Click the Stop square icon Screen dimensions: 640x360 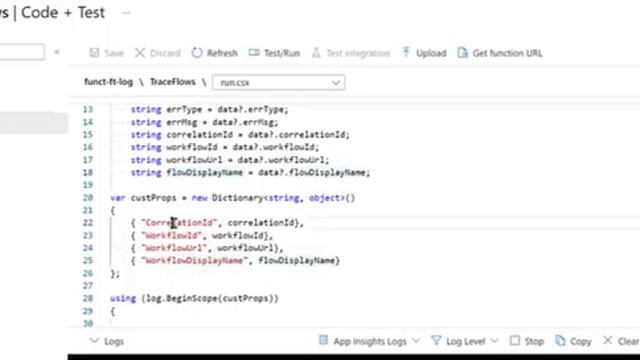click(515, 340)
